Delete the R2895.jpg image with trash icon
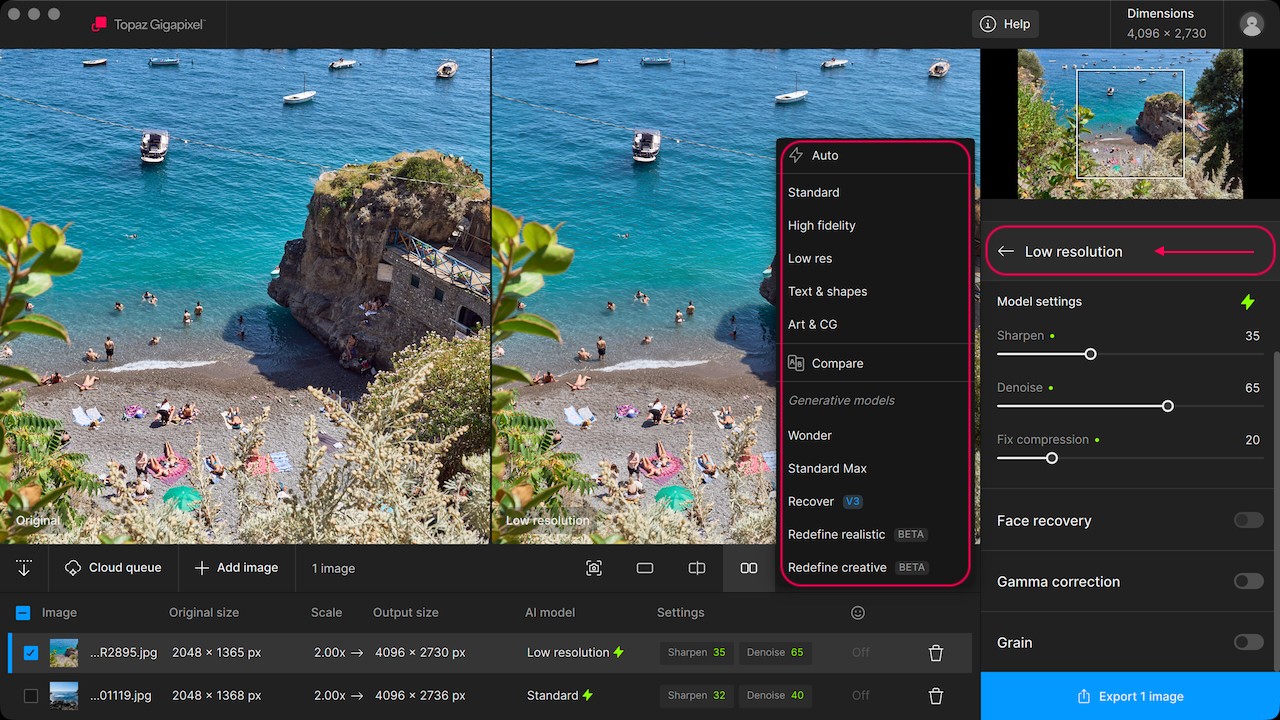 click(x=936, y=653)
